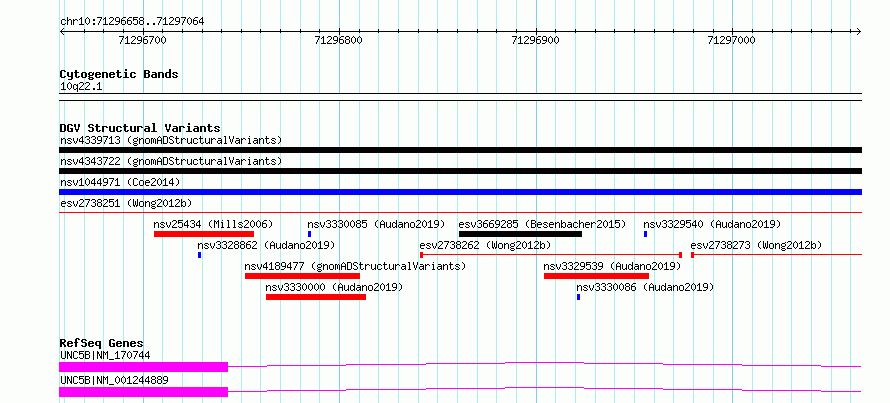Open the nsv1044971 (Coe2014) variant label
The height and width of the screenshot is (403, 890).
(x=120, y=182)
